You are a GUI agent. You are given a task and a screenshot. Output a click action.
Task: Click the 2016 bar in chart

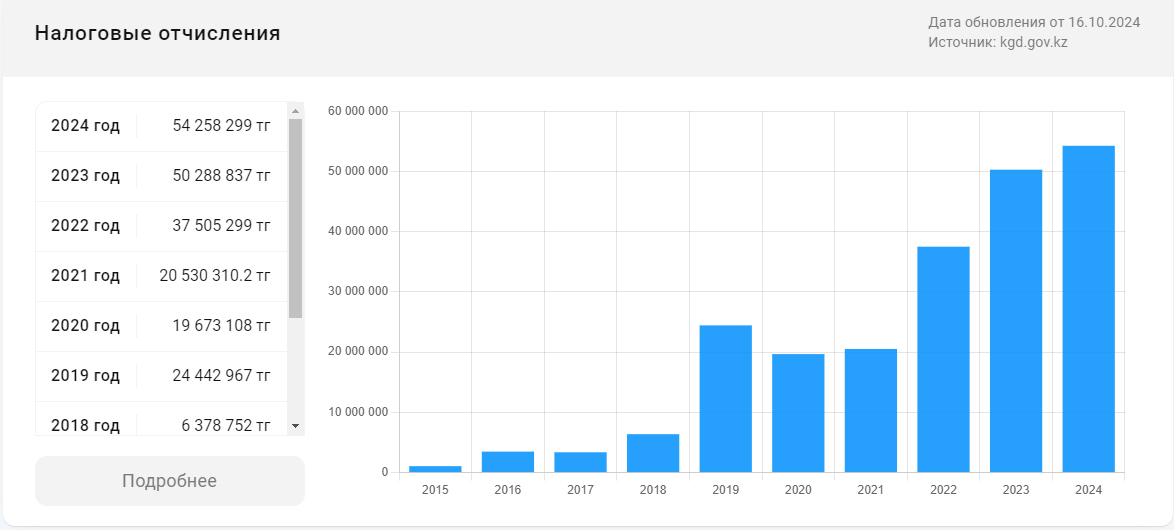coord(508,462)
